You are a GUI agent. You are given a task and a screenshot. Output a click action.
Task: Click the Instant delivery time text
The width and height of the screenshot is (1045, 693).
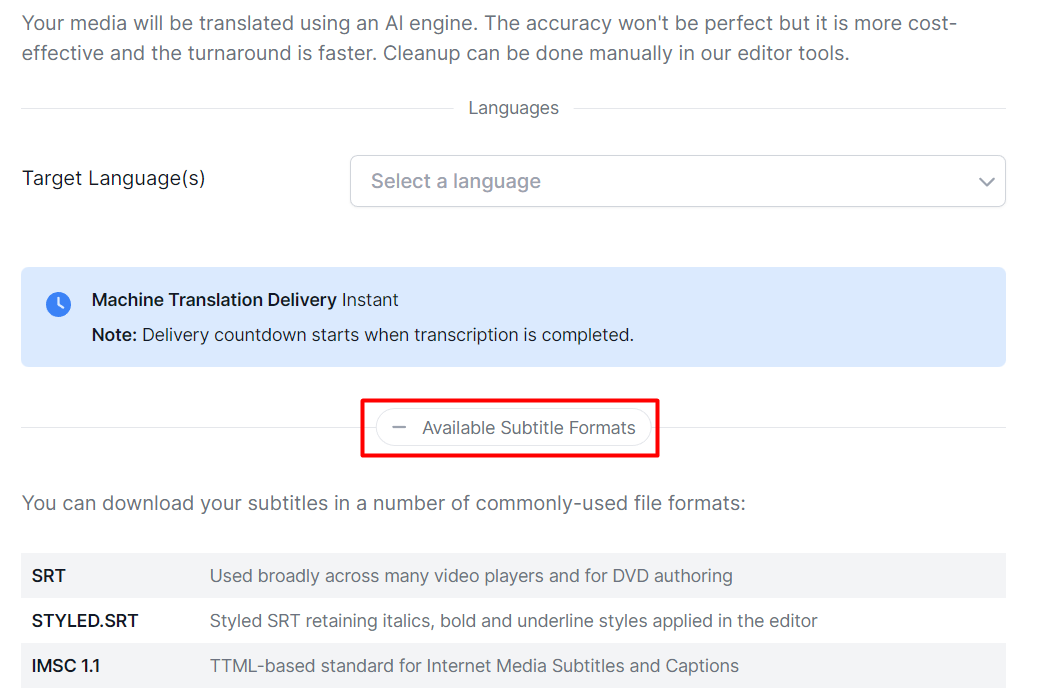(x=370, y=300)
